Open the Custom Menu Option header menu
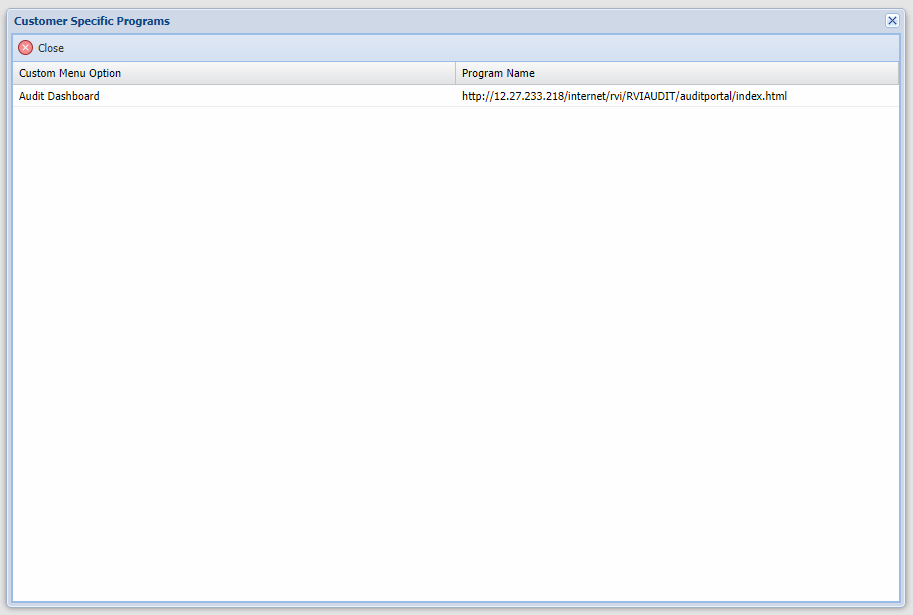 444,73
